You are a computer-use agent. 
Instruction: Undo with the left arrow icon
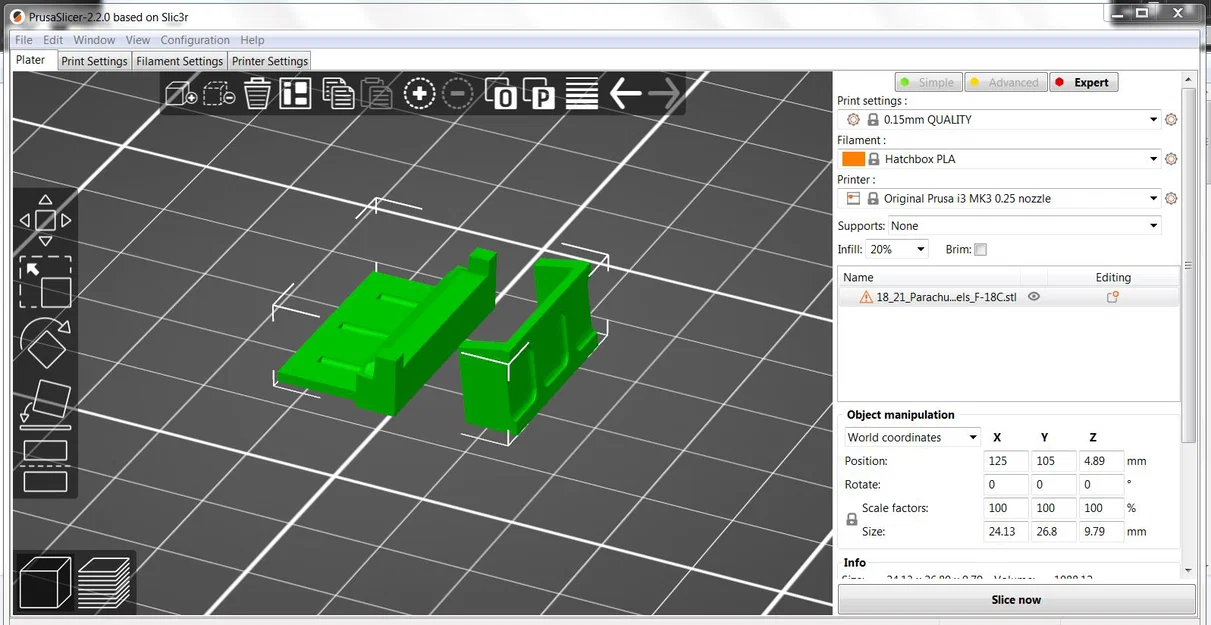[x=625, y=95]
